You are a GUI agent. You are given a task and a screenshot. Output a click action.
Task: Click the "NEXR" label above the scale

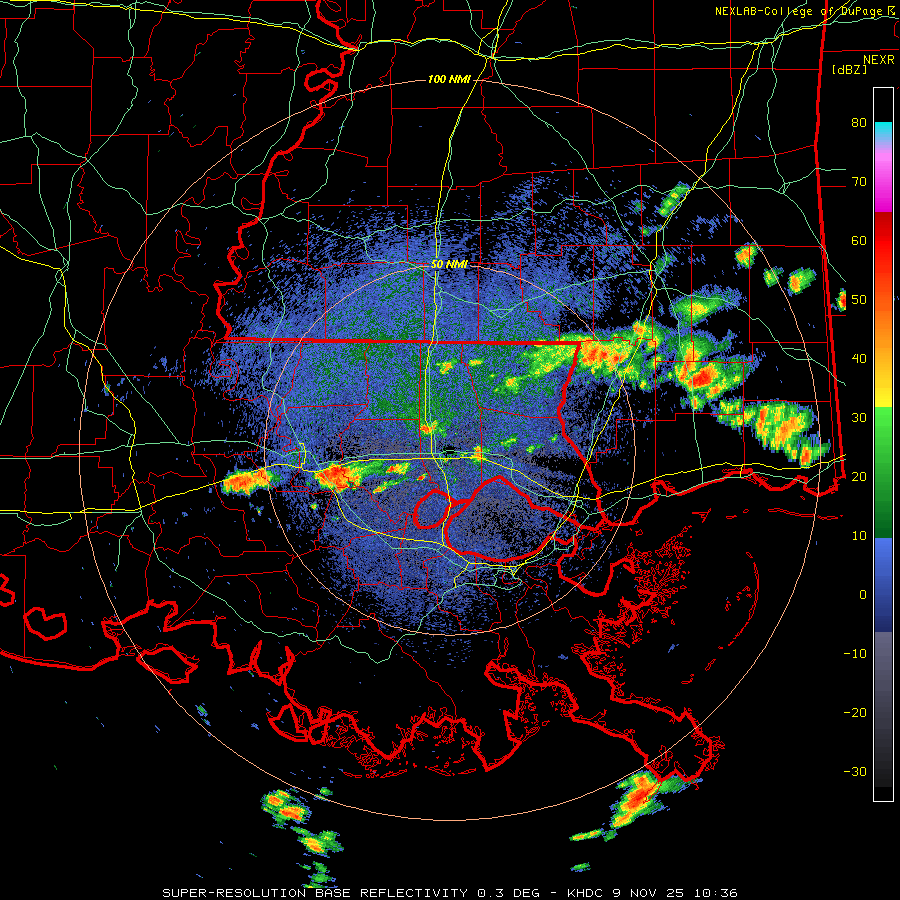(878, 60)
